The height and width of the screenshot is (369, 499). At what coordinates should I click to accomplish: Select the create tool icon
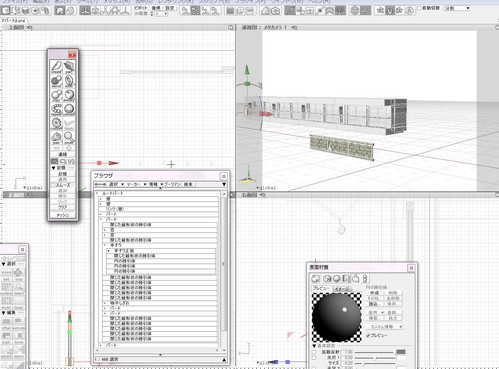tap(56, 66)
